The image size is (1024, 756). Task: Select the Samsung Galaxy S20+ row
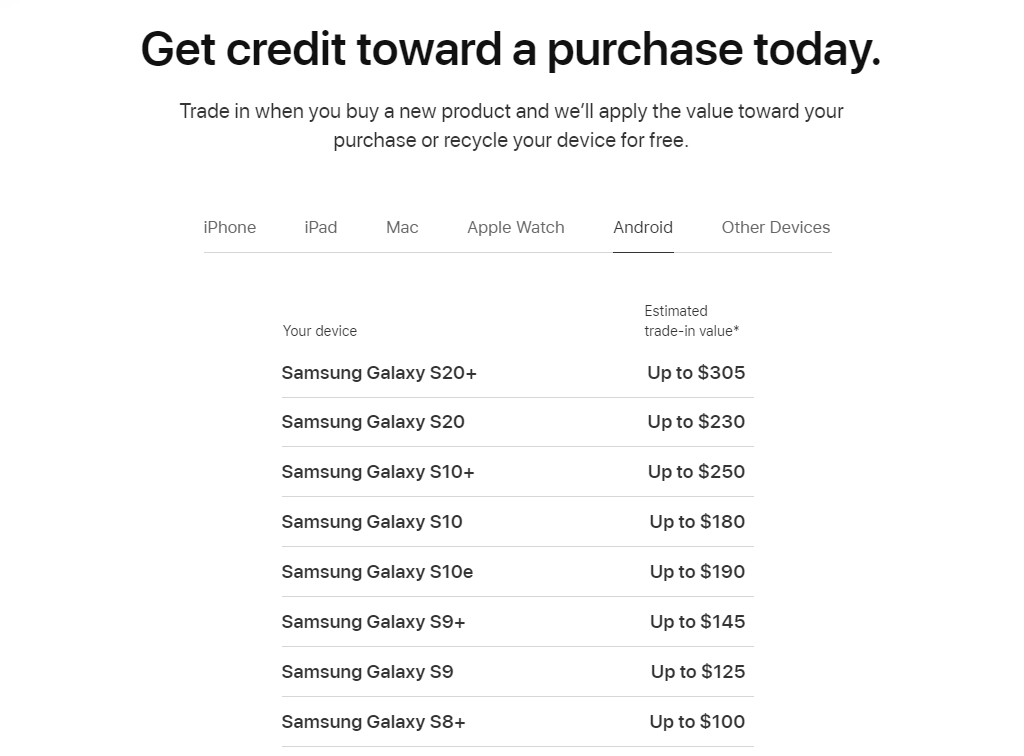379,372
